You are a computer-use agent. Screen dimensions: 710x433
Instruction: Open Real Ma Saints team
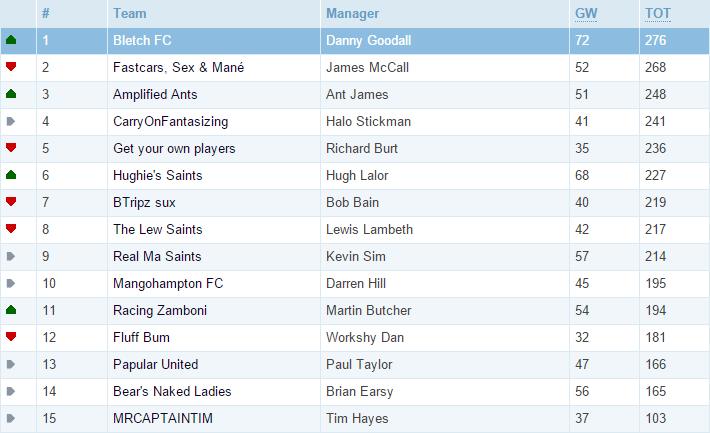pos(157,256)
